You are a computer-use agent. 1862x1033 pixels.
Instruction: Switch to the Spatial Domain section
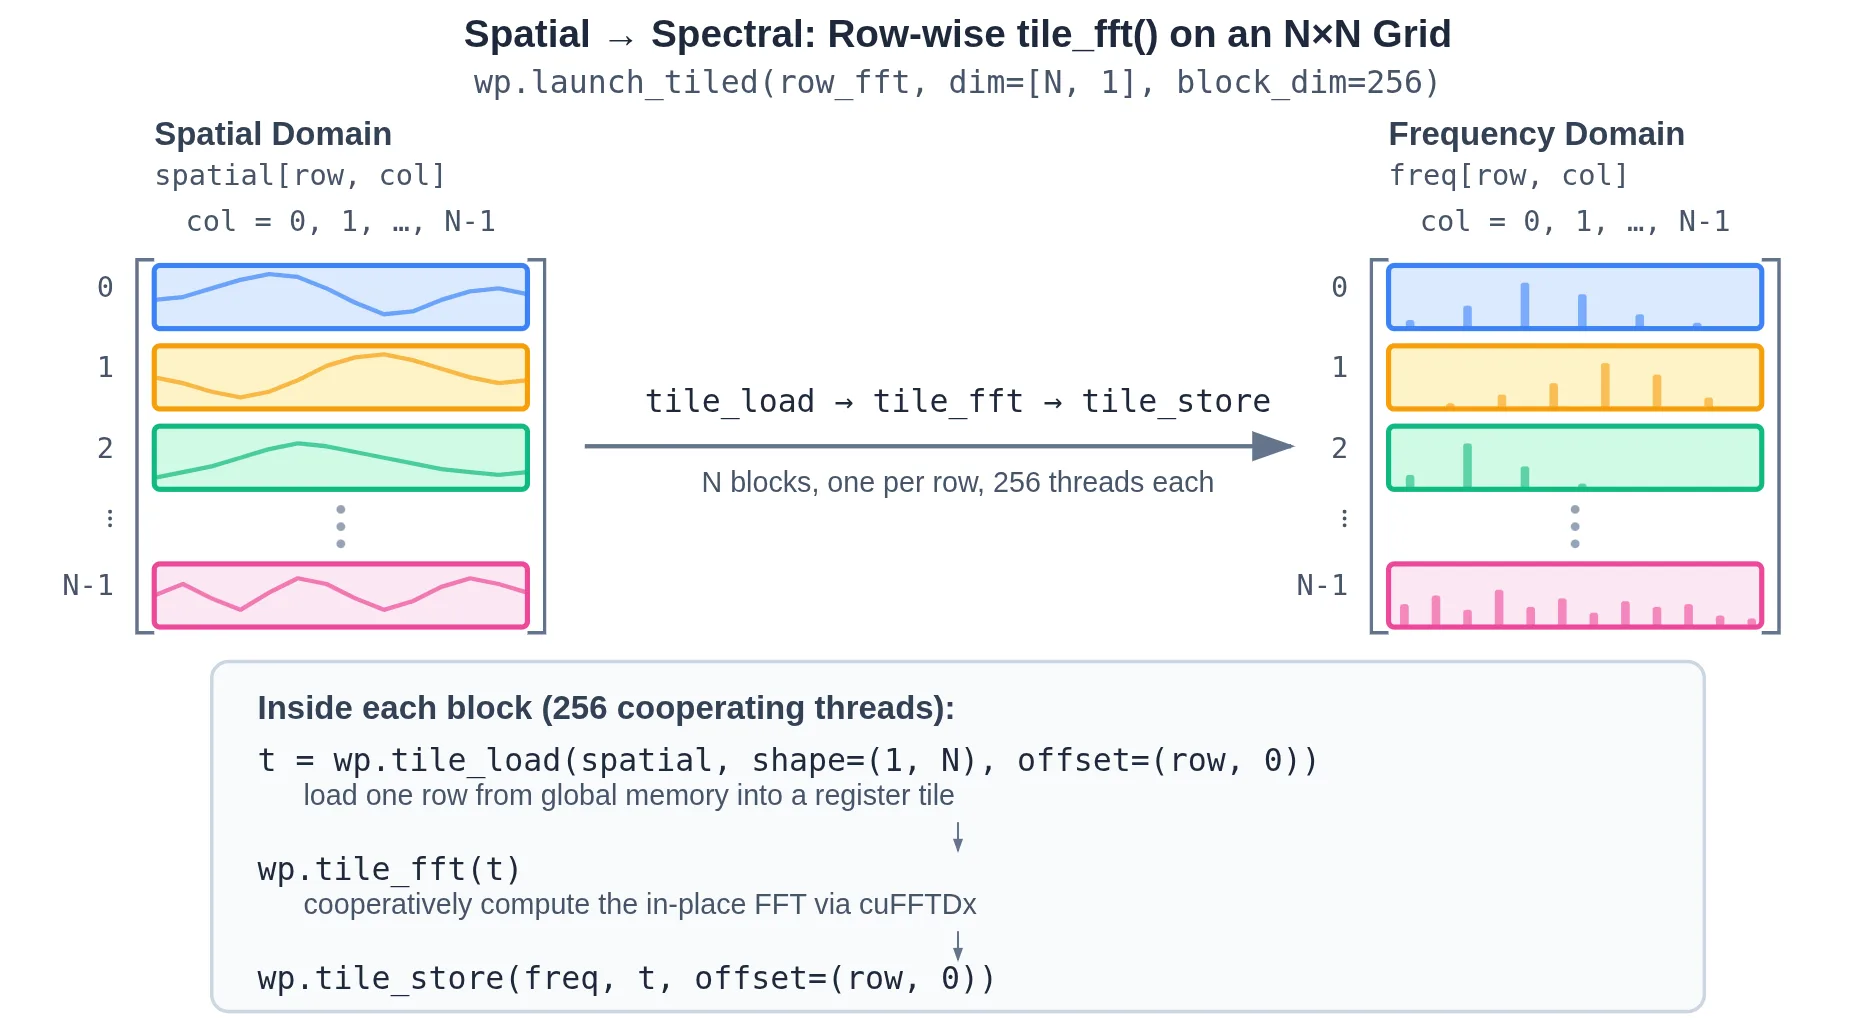(272, 133)
